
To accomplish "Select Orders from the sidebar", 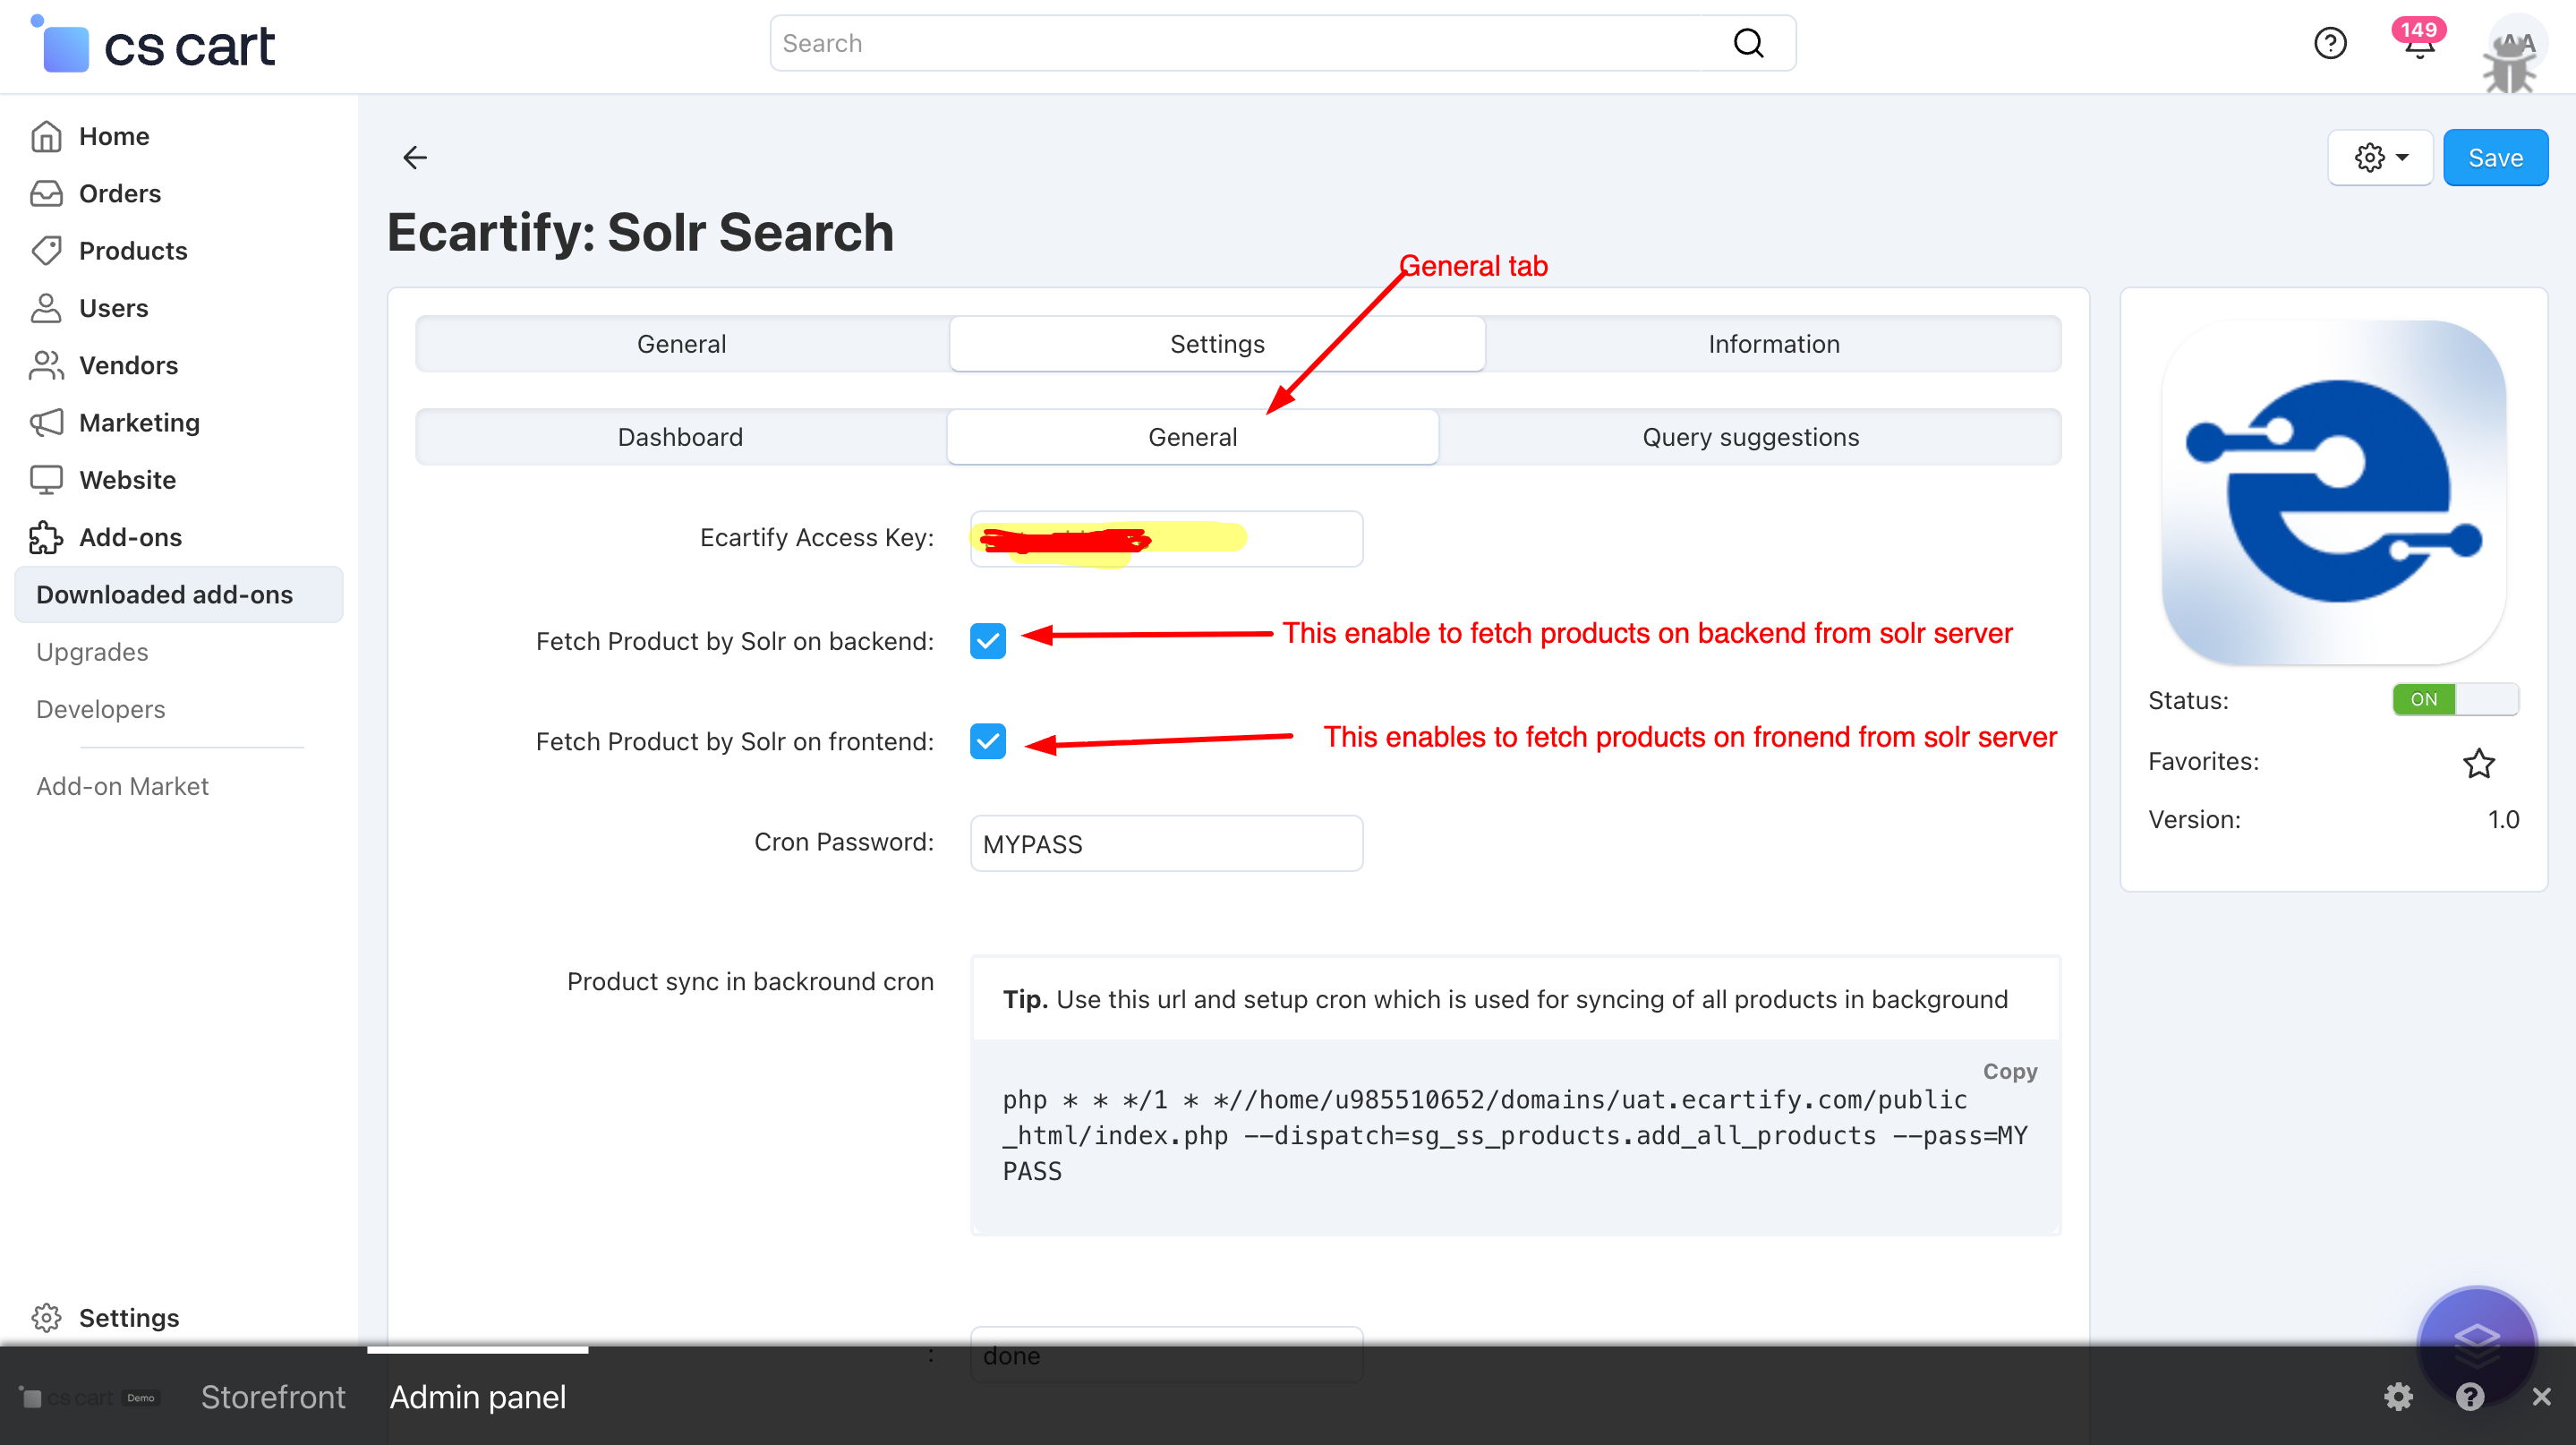I will pyautogui.click(x=120, y=193).
